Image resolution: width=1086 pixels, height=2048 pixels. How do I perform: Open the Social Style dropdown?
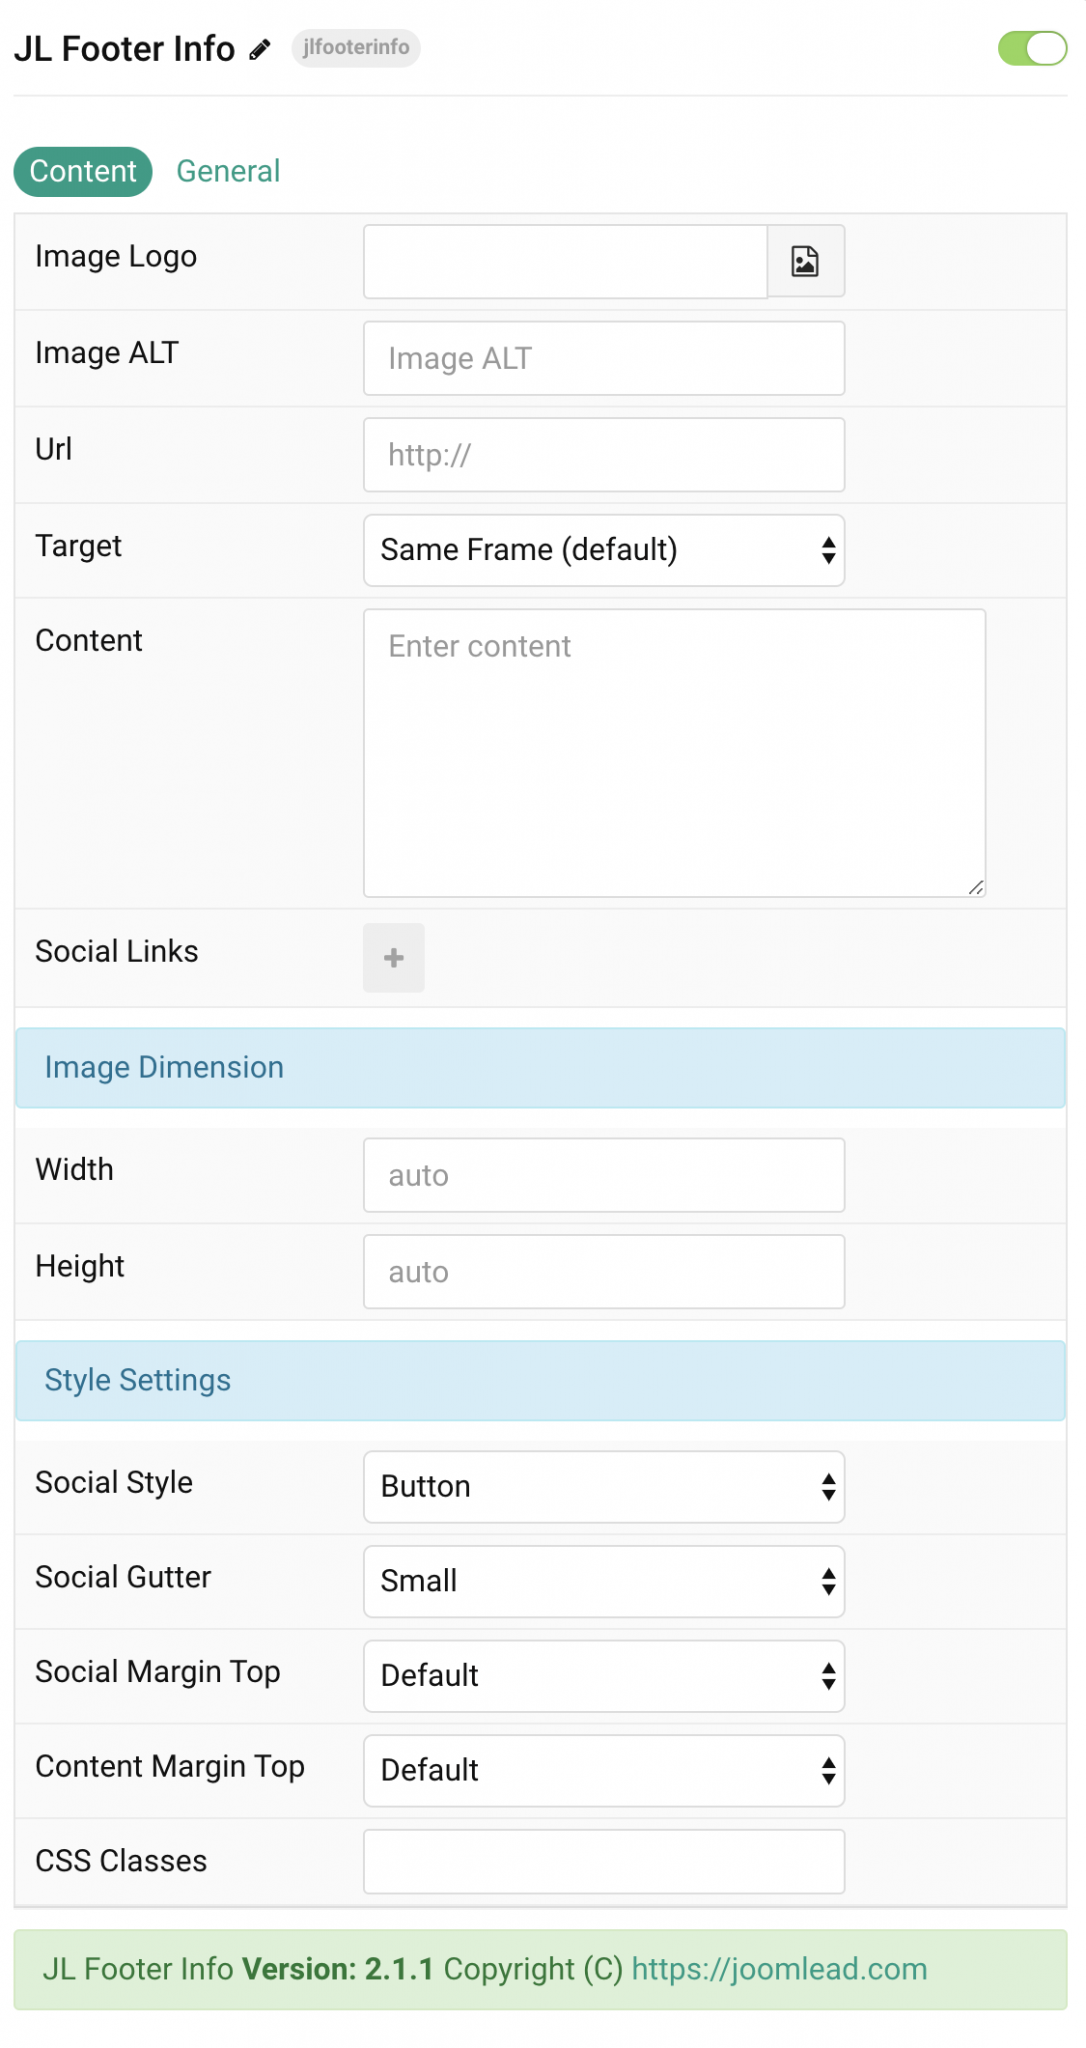602,1487
